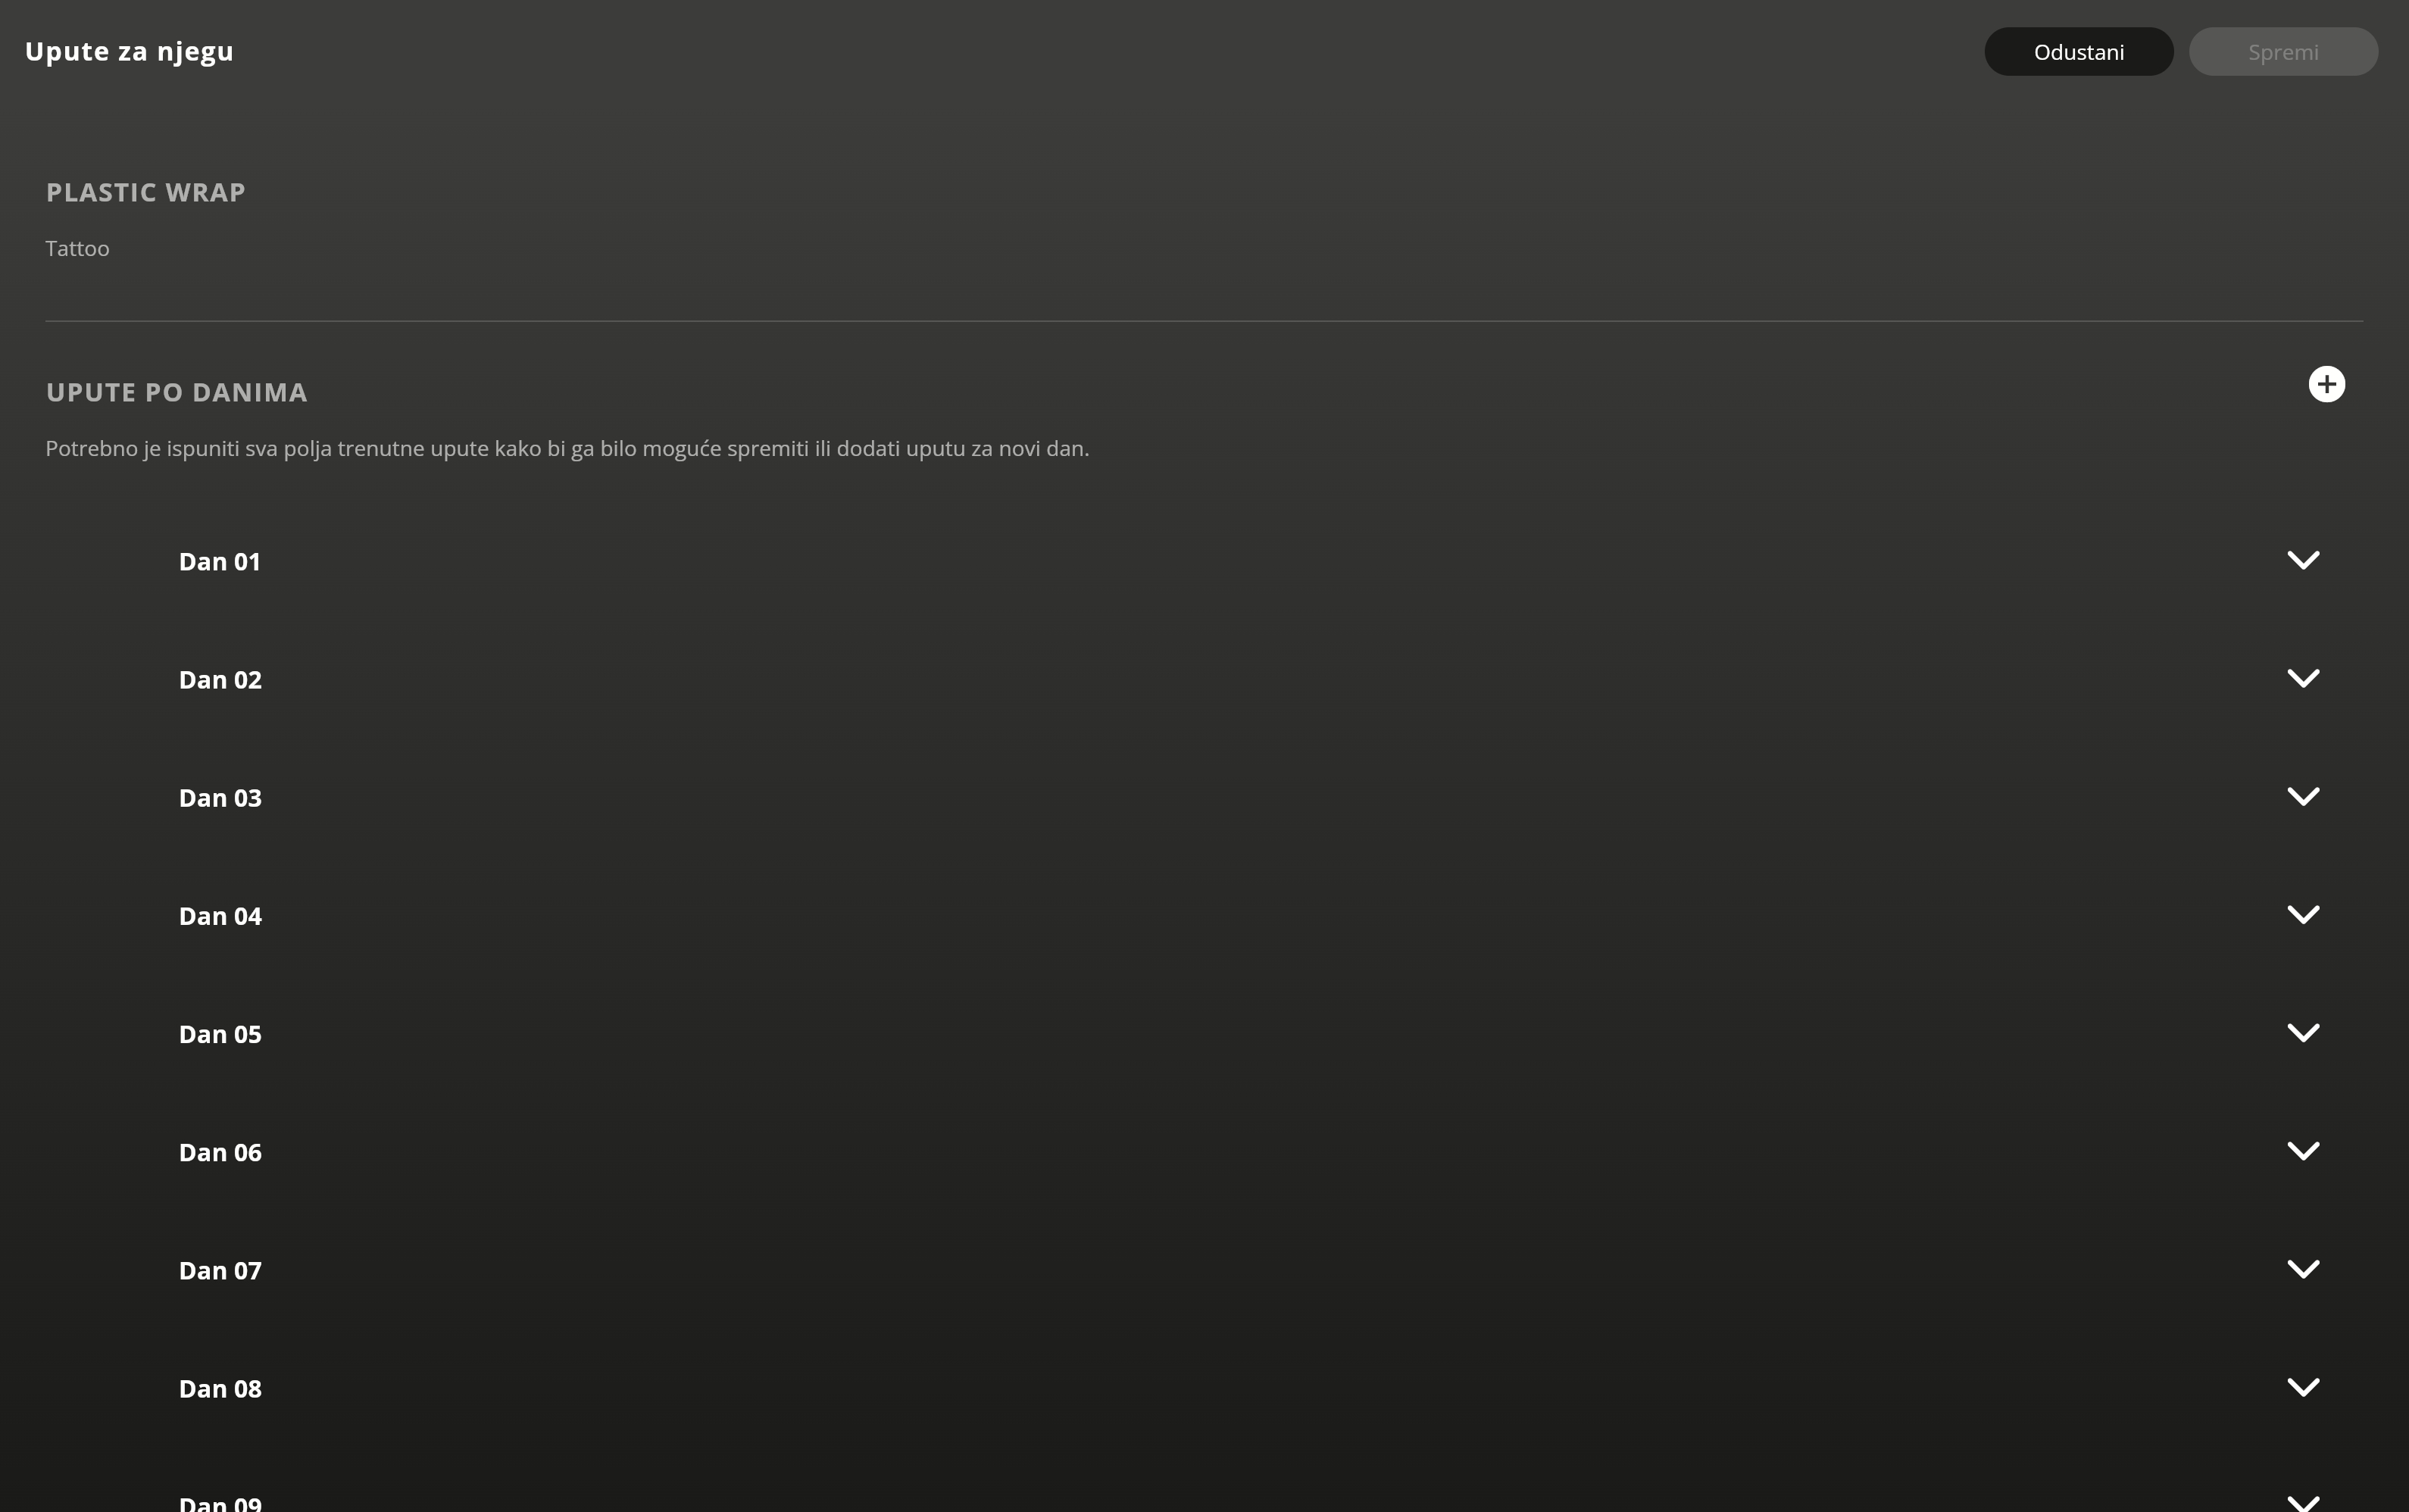This screenshot has width=2409, height=1512.
Task: Expand Dan 07 chevron arrow
Action: (2303, 1269)
